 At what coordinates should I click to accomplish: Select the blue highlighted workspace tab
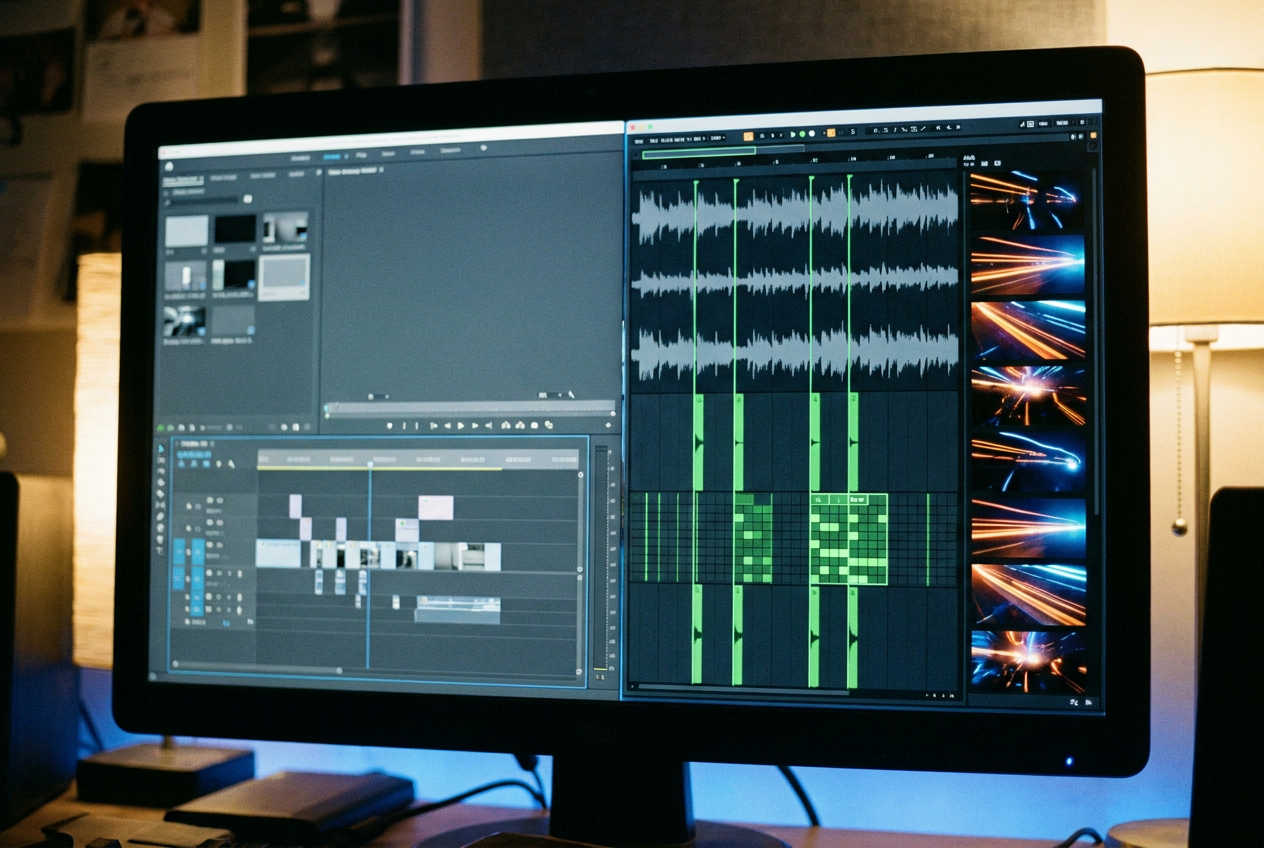pos(331,157)
